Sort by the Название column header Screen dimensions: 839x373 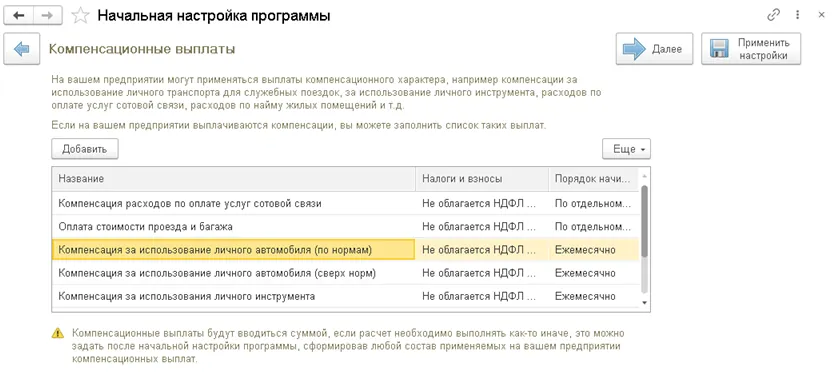(x=234, y=179)
